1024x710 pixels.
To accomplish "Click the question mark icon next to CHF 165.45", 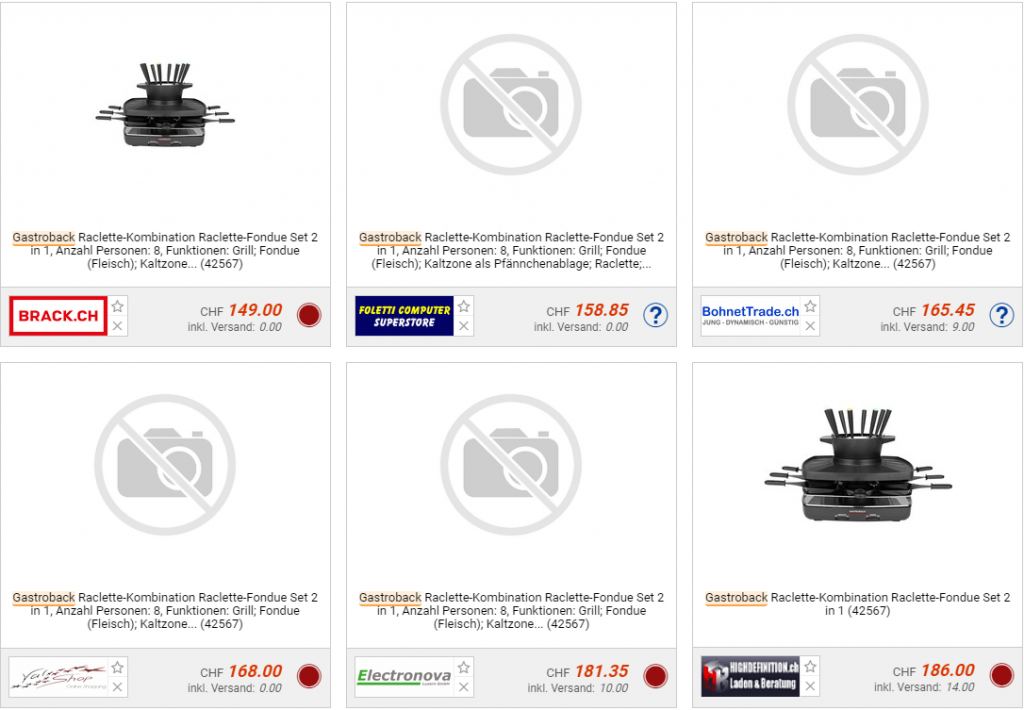I will click(1001, 315).
